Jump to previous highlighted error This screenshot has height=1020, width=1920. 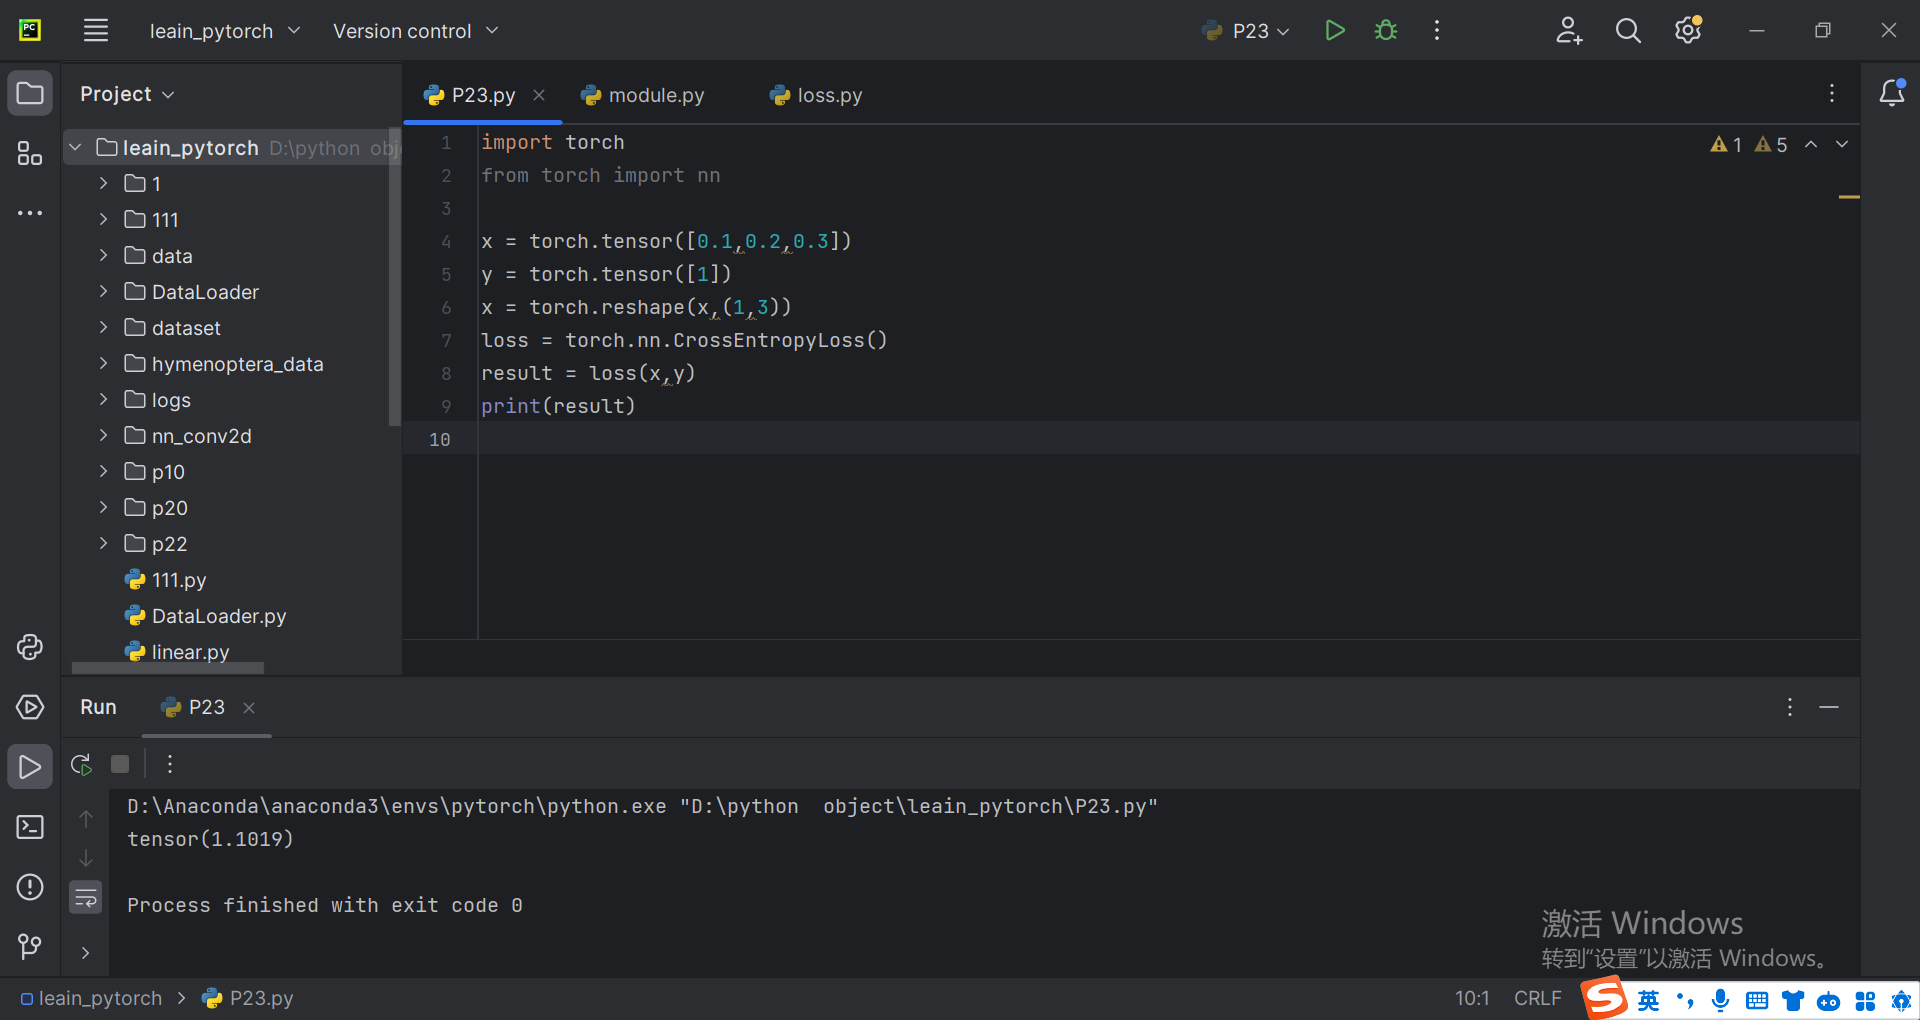point(1811,145)
